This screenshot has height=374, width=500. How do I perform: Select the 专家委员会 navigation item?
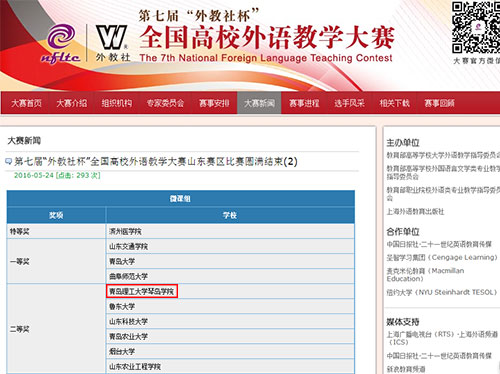[165, 103]
